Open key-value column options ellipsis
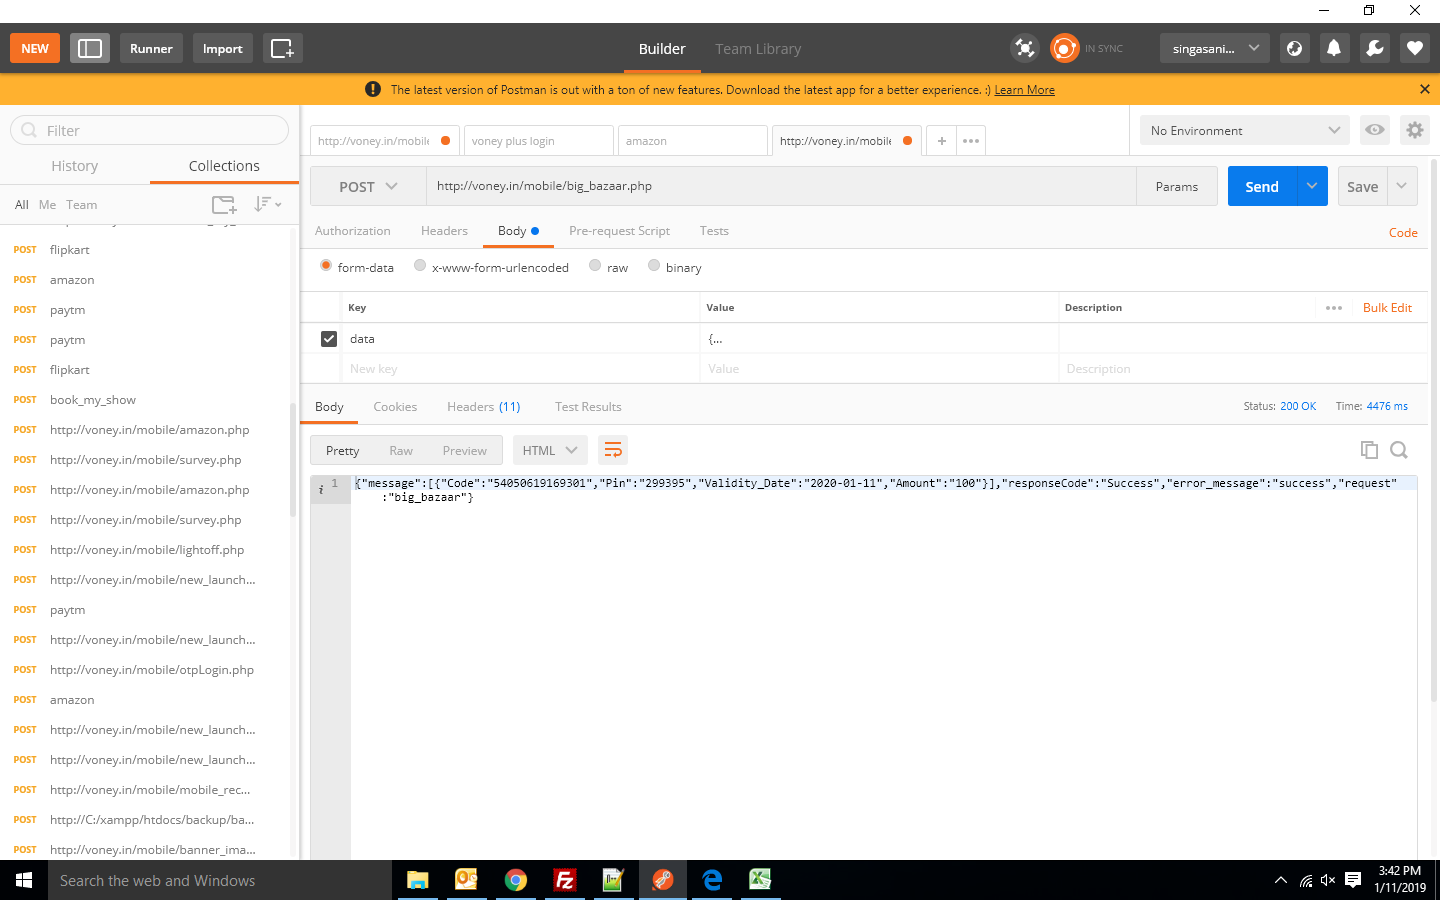Screen dimensions: 1440x900 [x=1334, y=308]
